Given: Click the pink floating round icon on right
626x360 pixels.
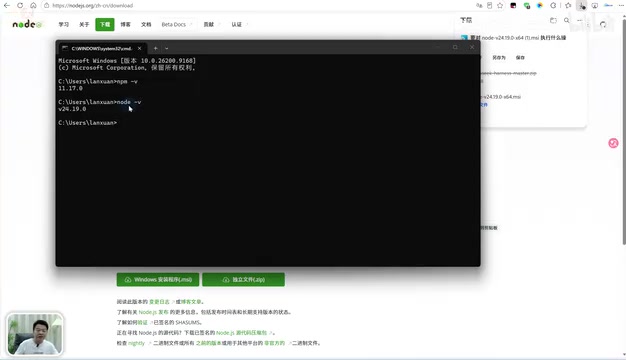Looking at the screenshot, I should pyautogui.click(x=613, y=143).
